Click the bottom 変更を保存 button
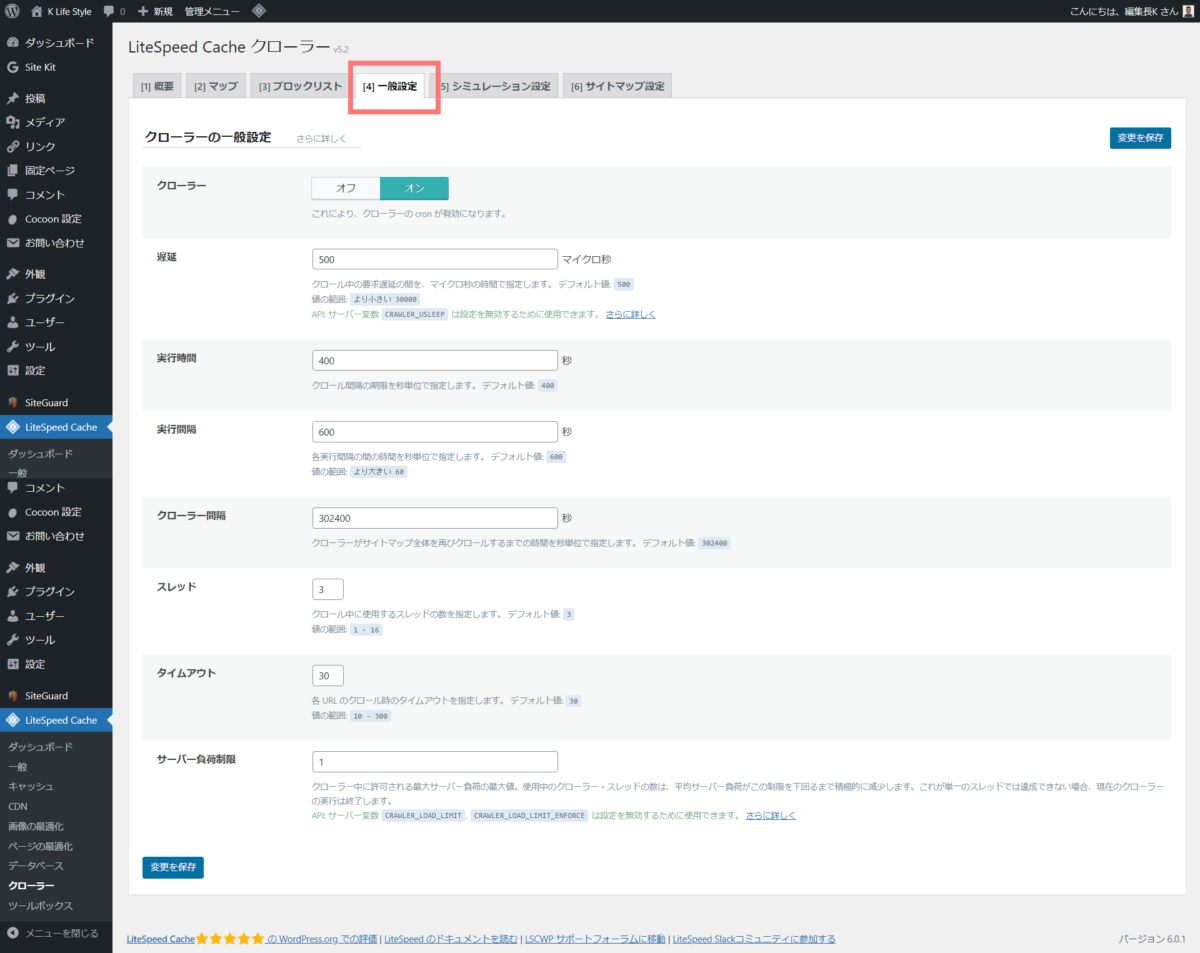 [x=173, y=867]
